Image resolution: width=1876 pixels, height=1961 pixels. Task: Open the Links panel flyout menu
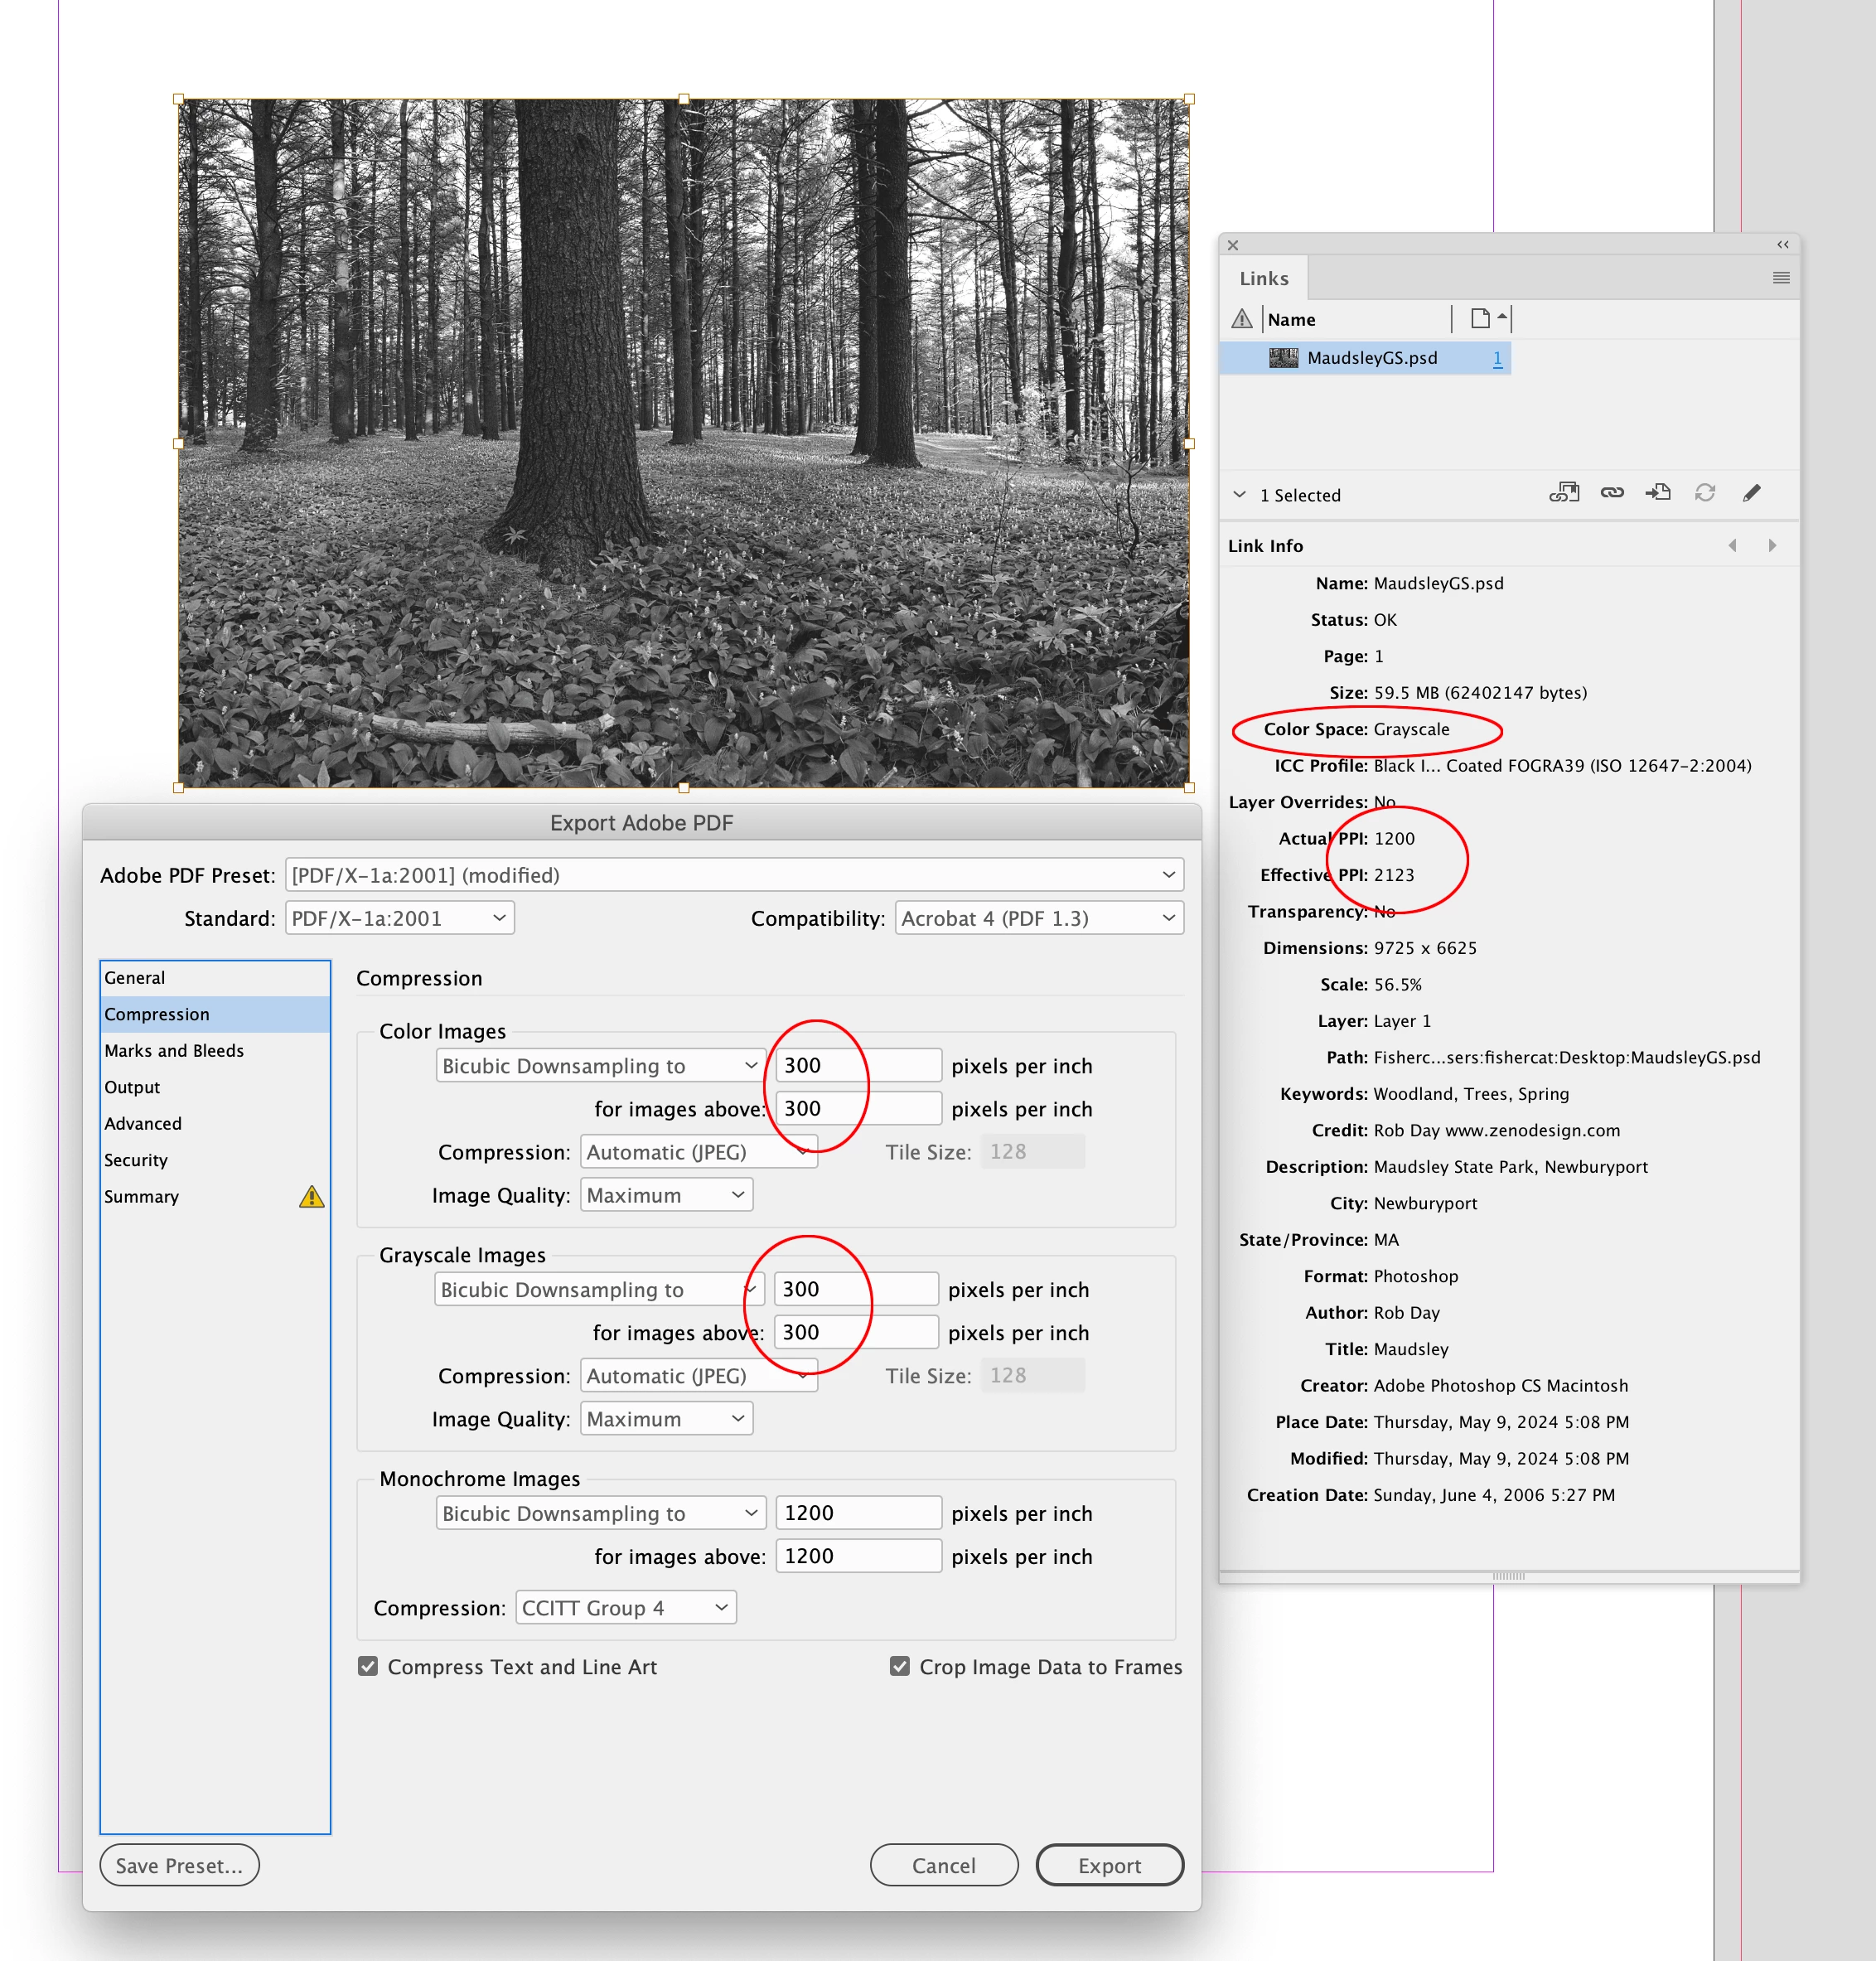coord(1781,278)
